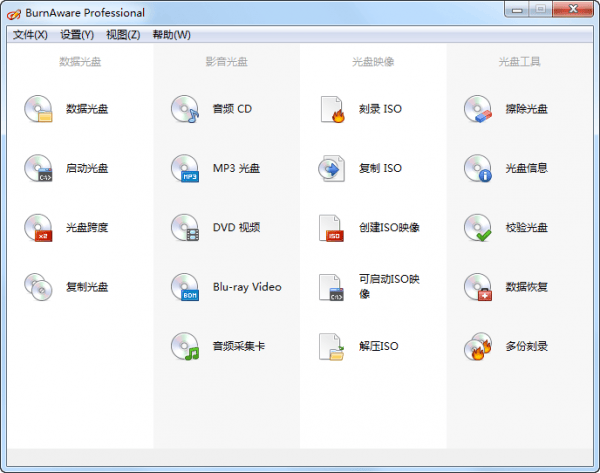Open the 帮助(W) menu

coord(171,35)
